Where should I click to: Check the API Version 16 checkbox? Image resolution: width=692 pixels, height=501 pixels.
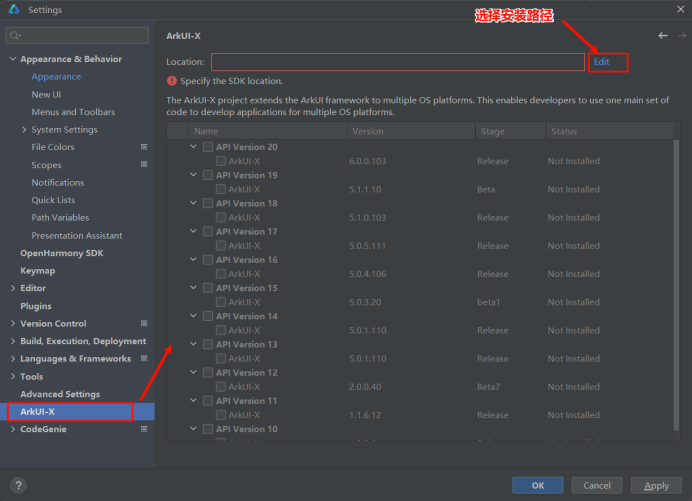tap(208, 260)
